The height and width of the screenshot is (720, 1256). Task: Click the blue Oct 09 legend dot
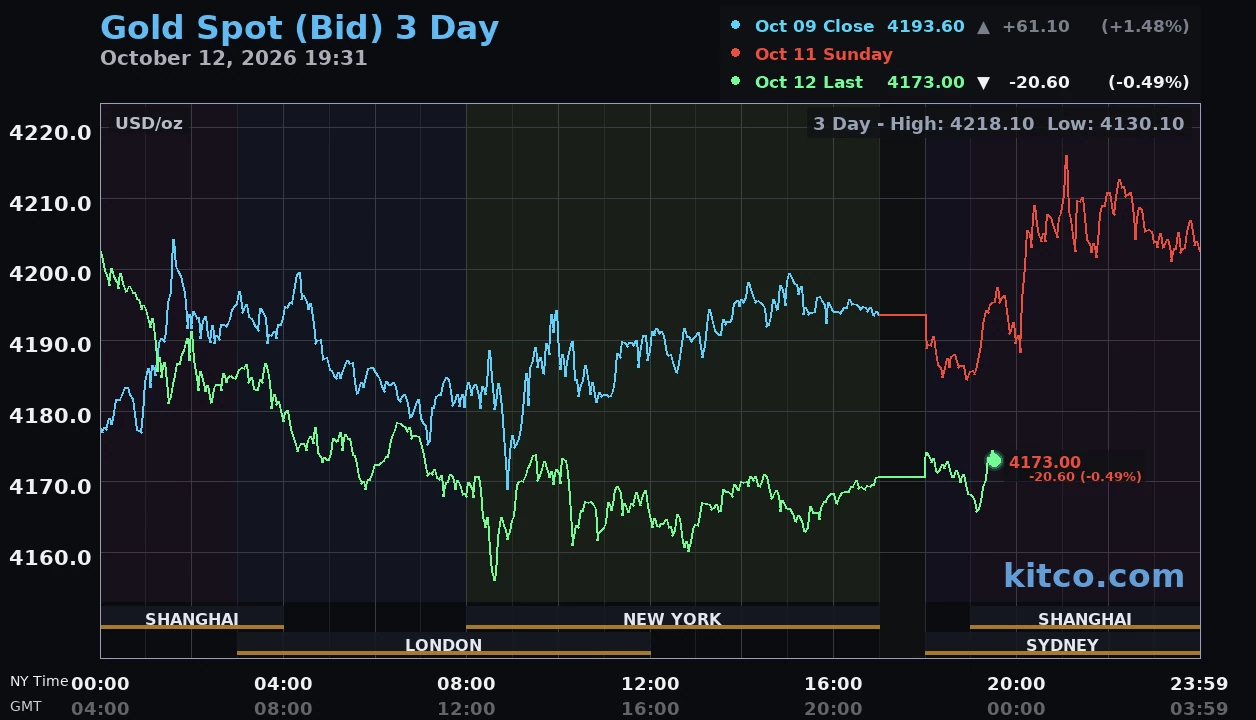(x=736, y=26)
